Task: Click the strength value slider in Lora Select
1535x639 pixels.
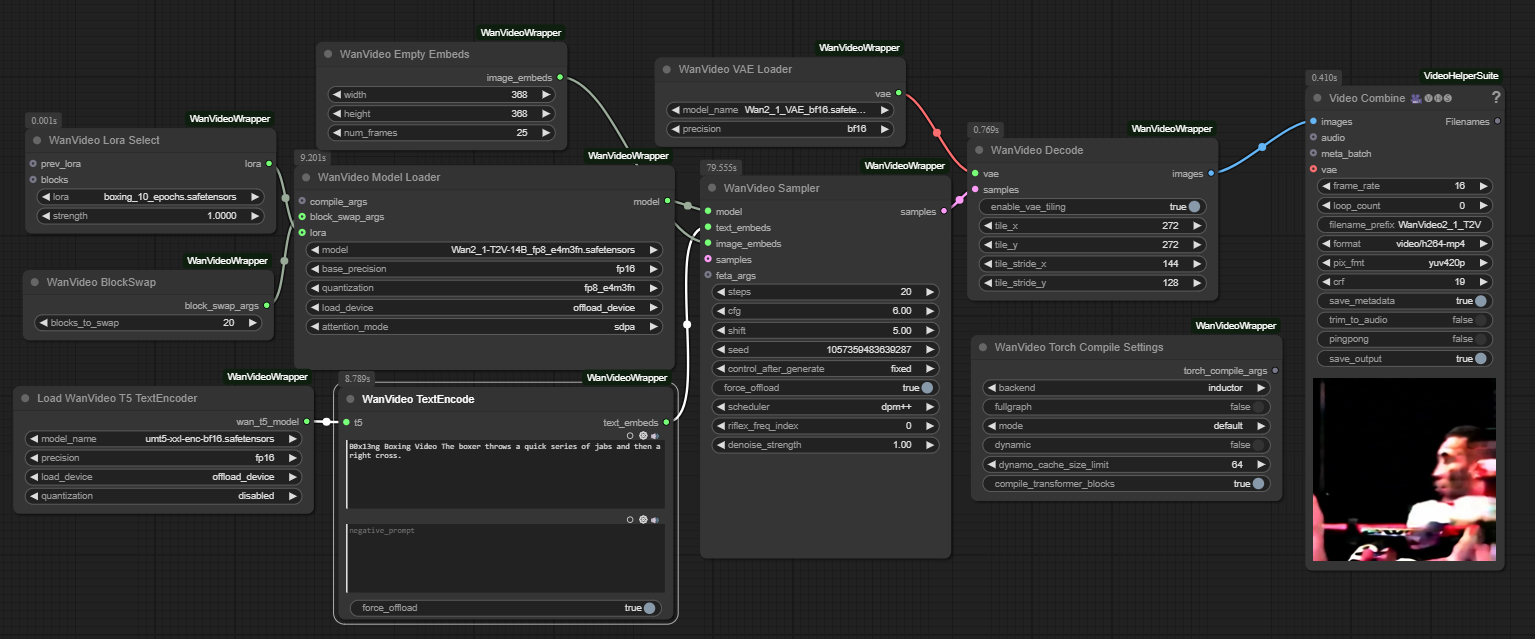Action: pyautogui.click(x=151, y=216)
